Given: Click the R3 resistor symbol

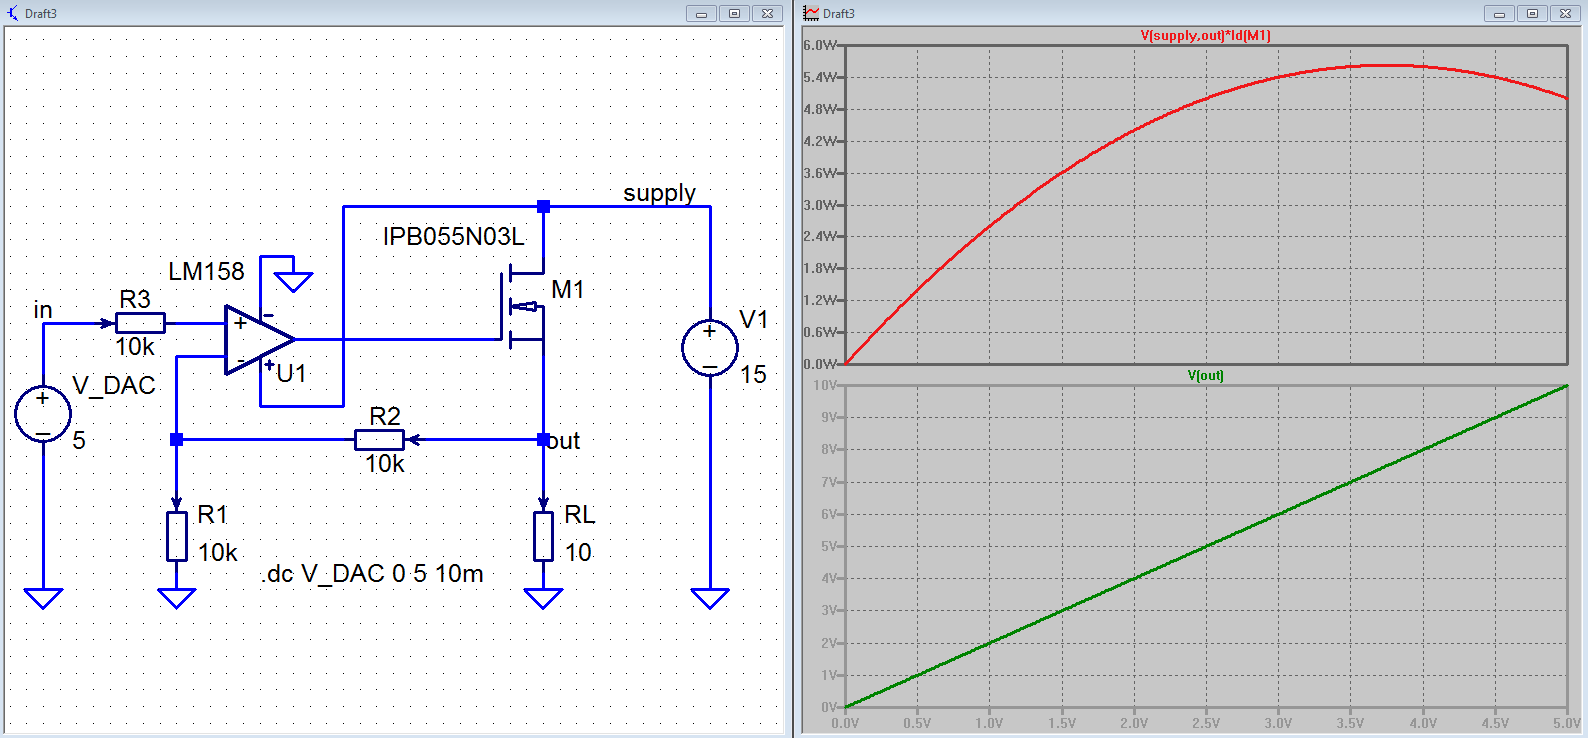Looking at the screenshot, I should (x=140, y=323).
